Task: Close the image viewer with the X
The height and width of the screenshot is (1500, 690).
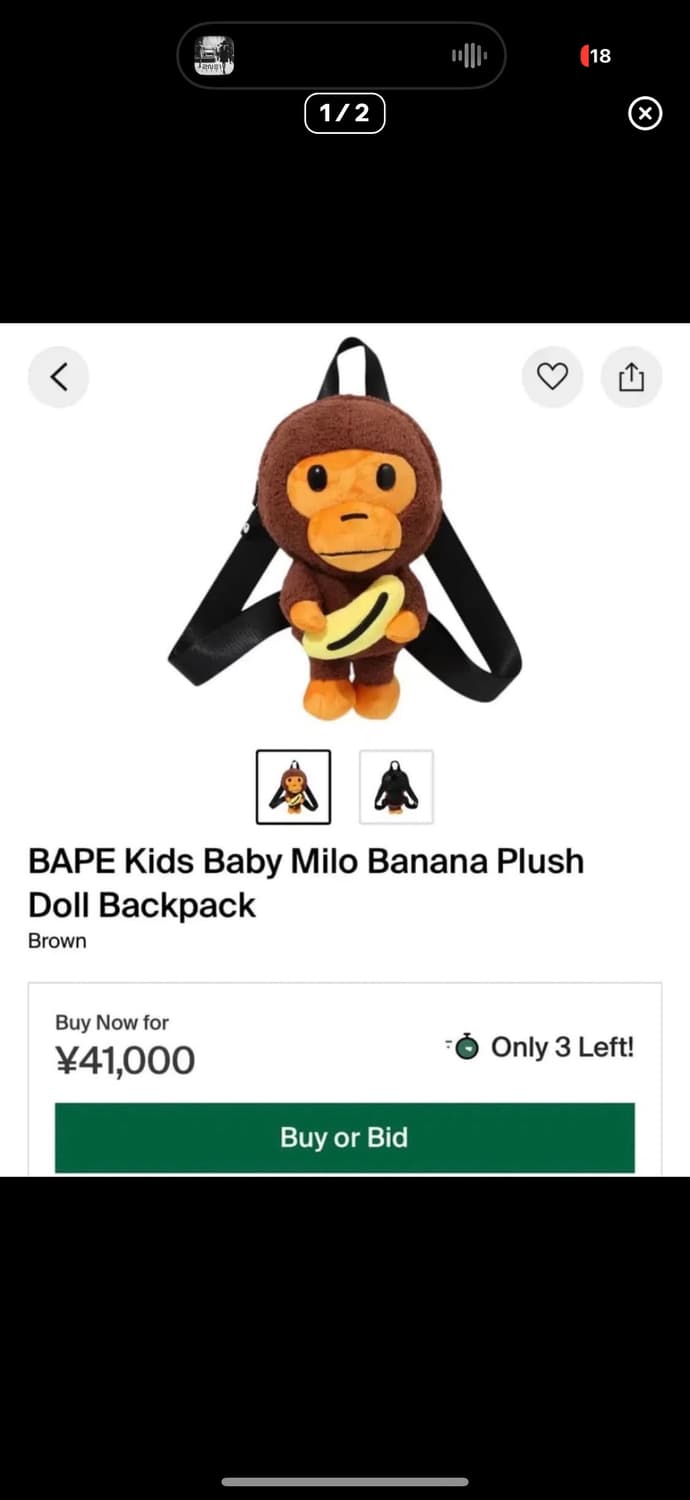Action: point(645,114)
